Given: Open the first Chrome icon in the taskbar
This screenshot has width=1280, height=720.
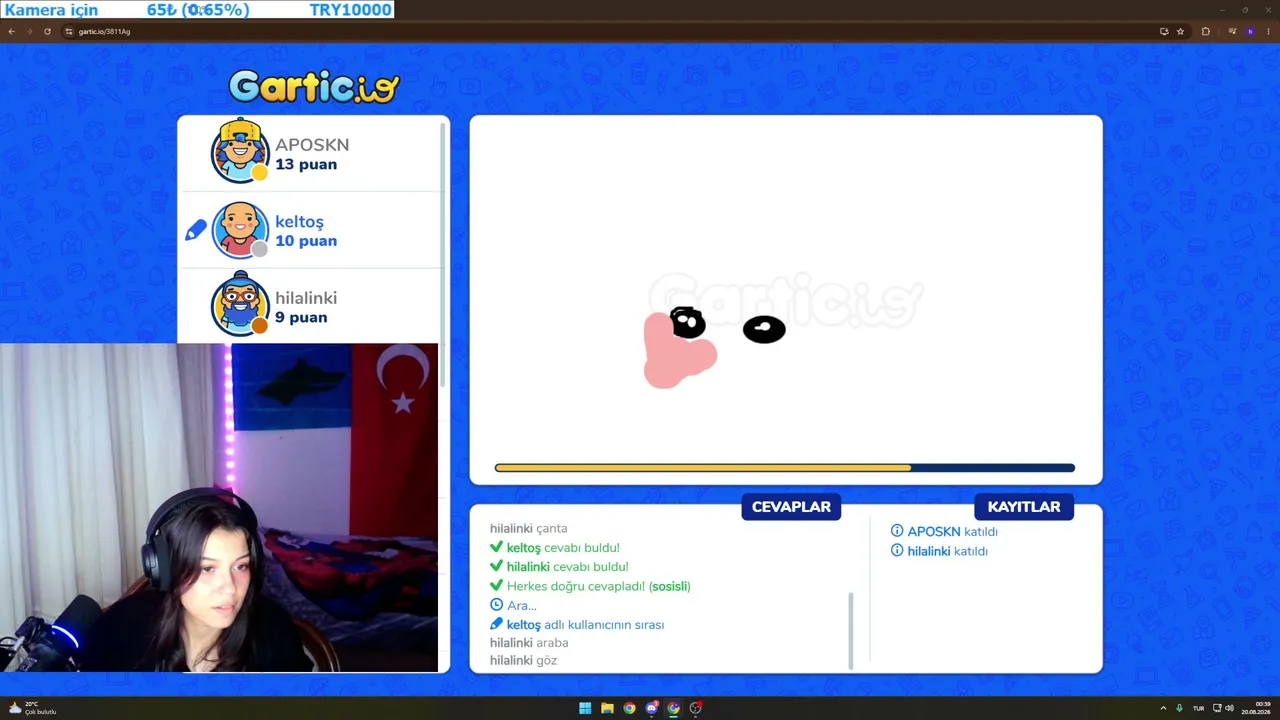Looking at the screenshot, I should tap(629, 708).
